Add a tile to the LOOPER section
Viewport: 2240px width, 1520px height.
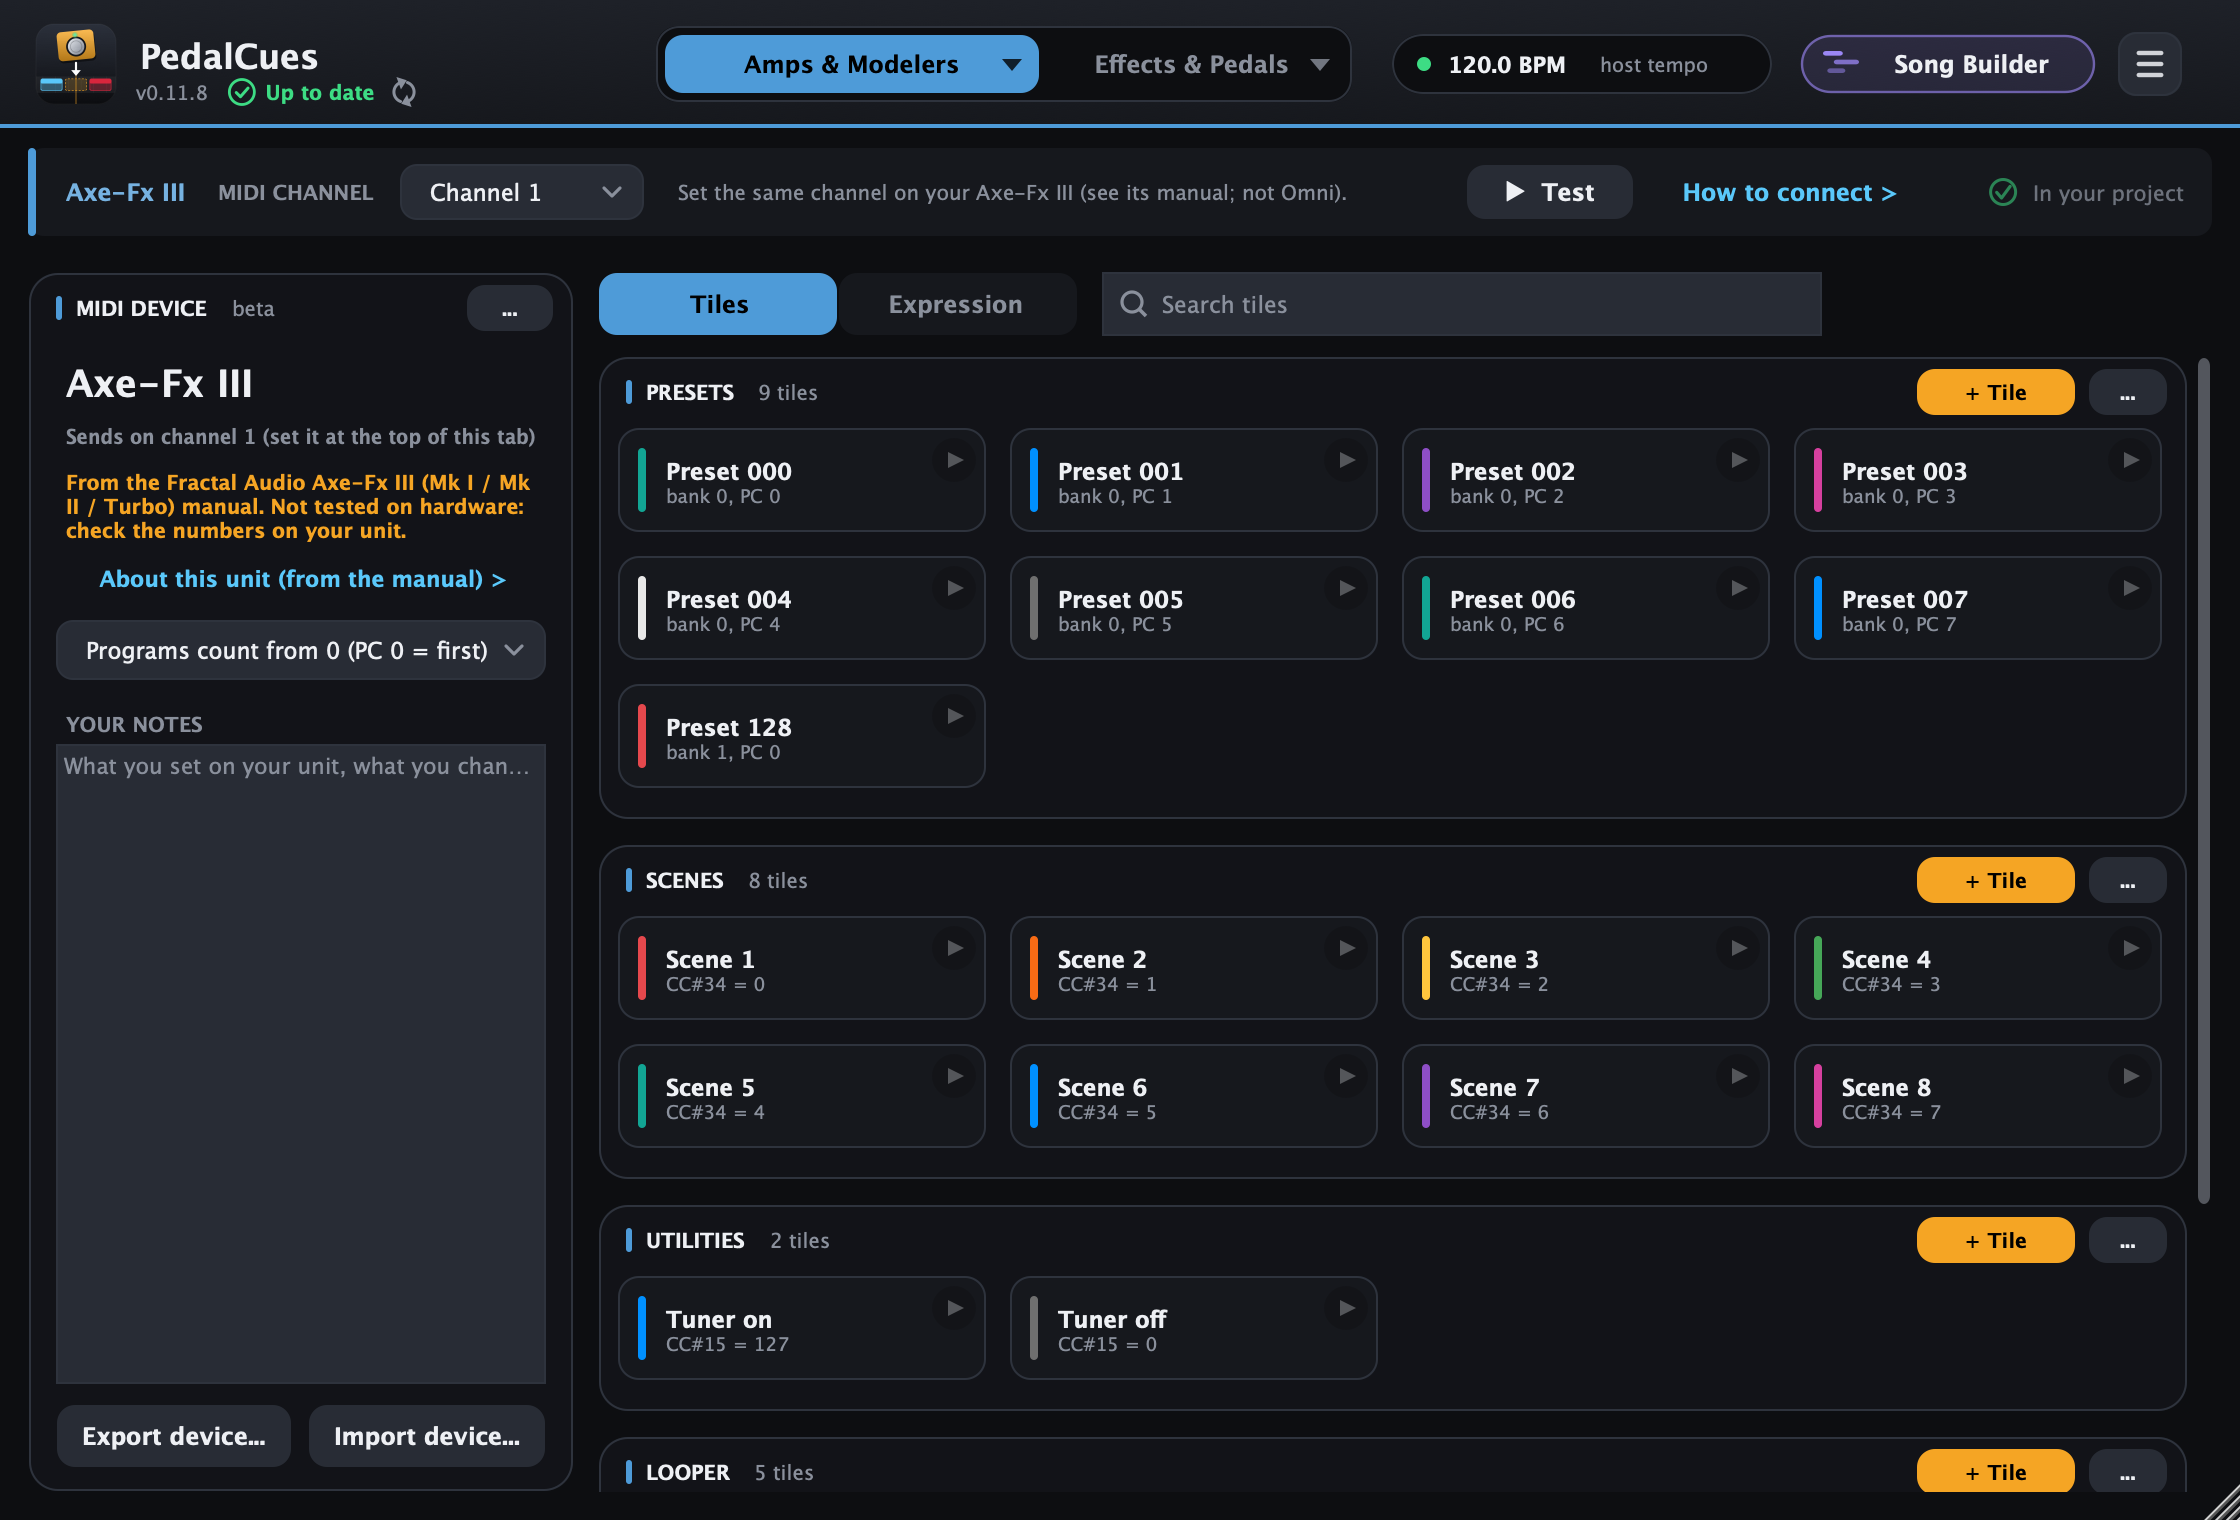1995,1471
